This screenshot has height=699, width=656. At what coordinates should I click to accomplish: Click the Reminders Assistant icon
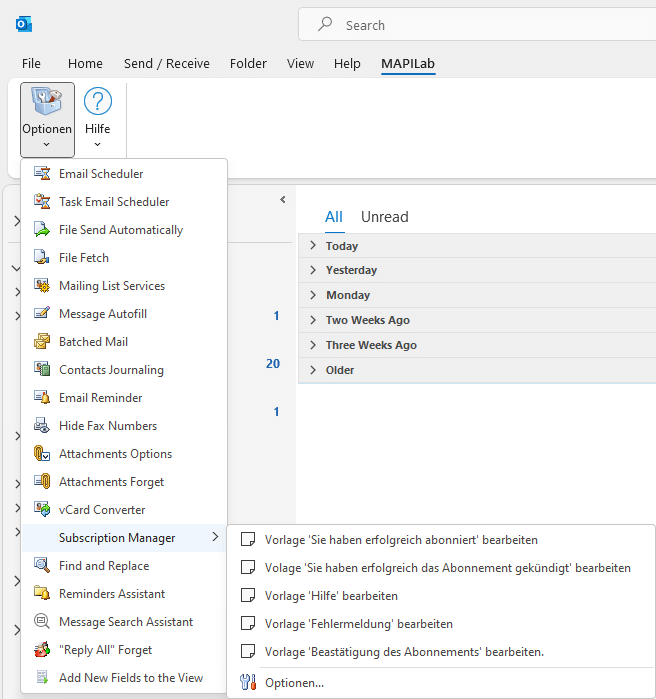[x=42, y=593]
